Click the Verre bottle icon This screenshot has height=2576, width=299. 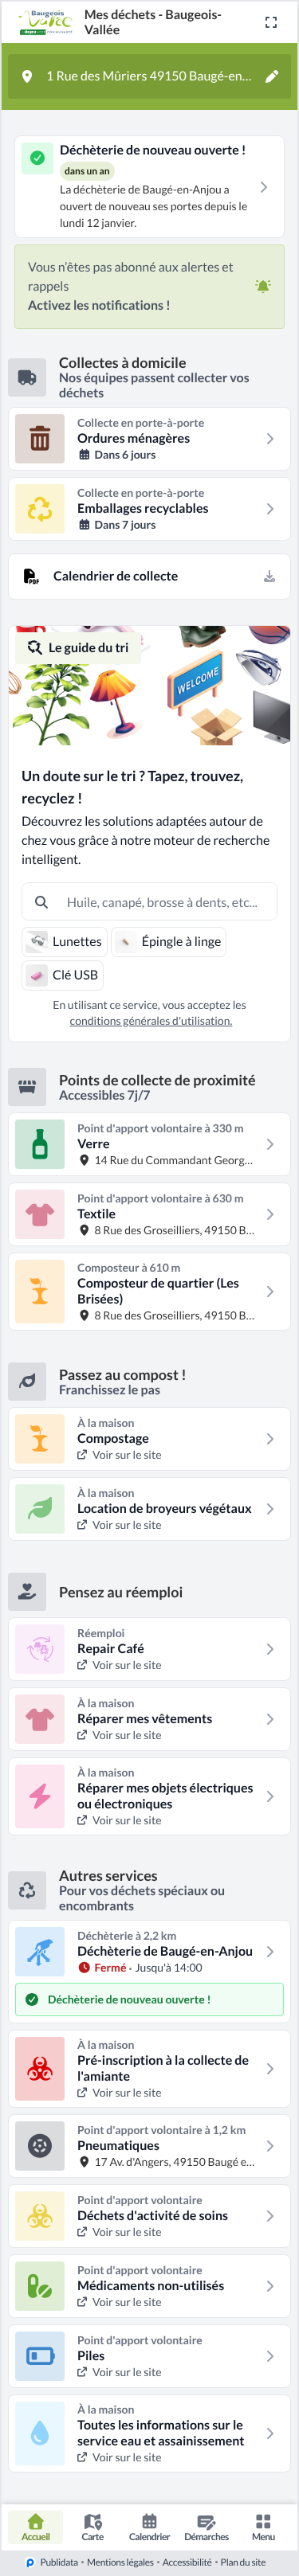click(x=40, y=1143)
